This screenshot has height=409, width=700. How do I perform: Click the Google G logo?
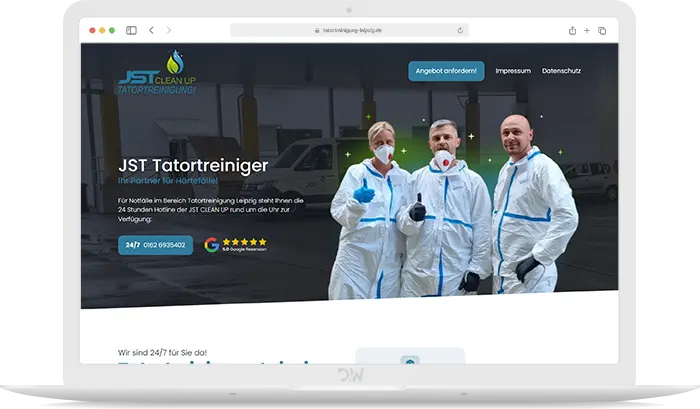click(212, 245)
